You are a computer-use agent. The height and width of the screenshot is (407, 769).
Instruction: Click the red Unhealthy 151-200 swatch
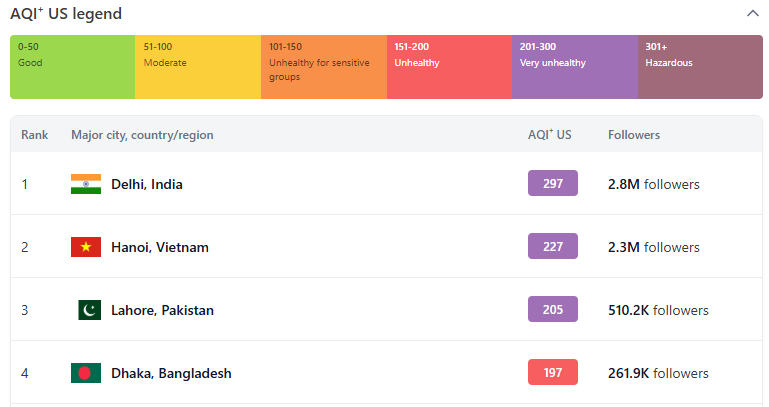[x=449, y=67]
